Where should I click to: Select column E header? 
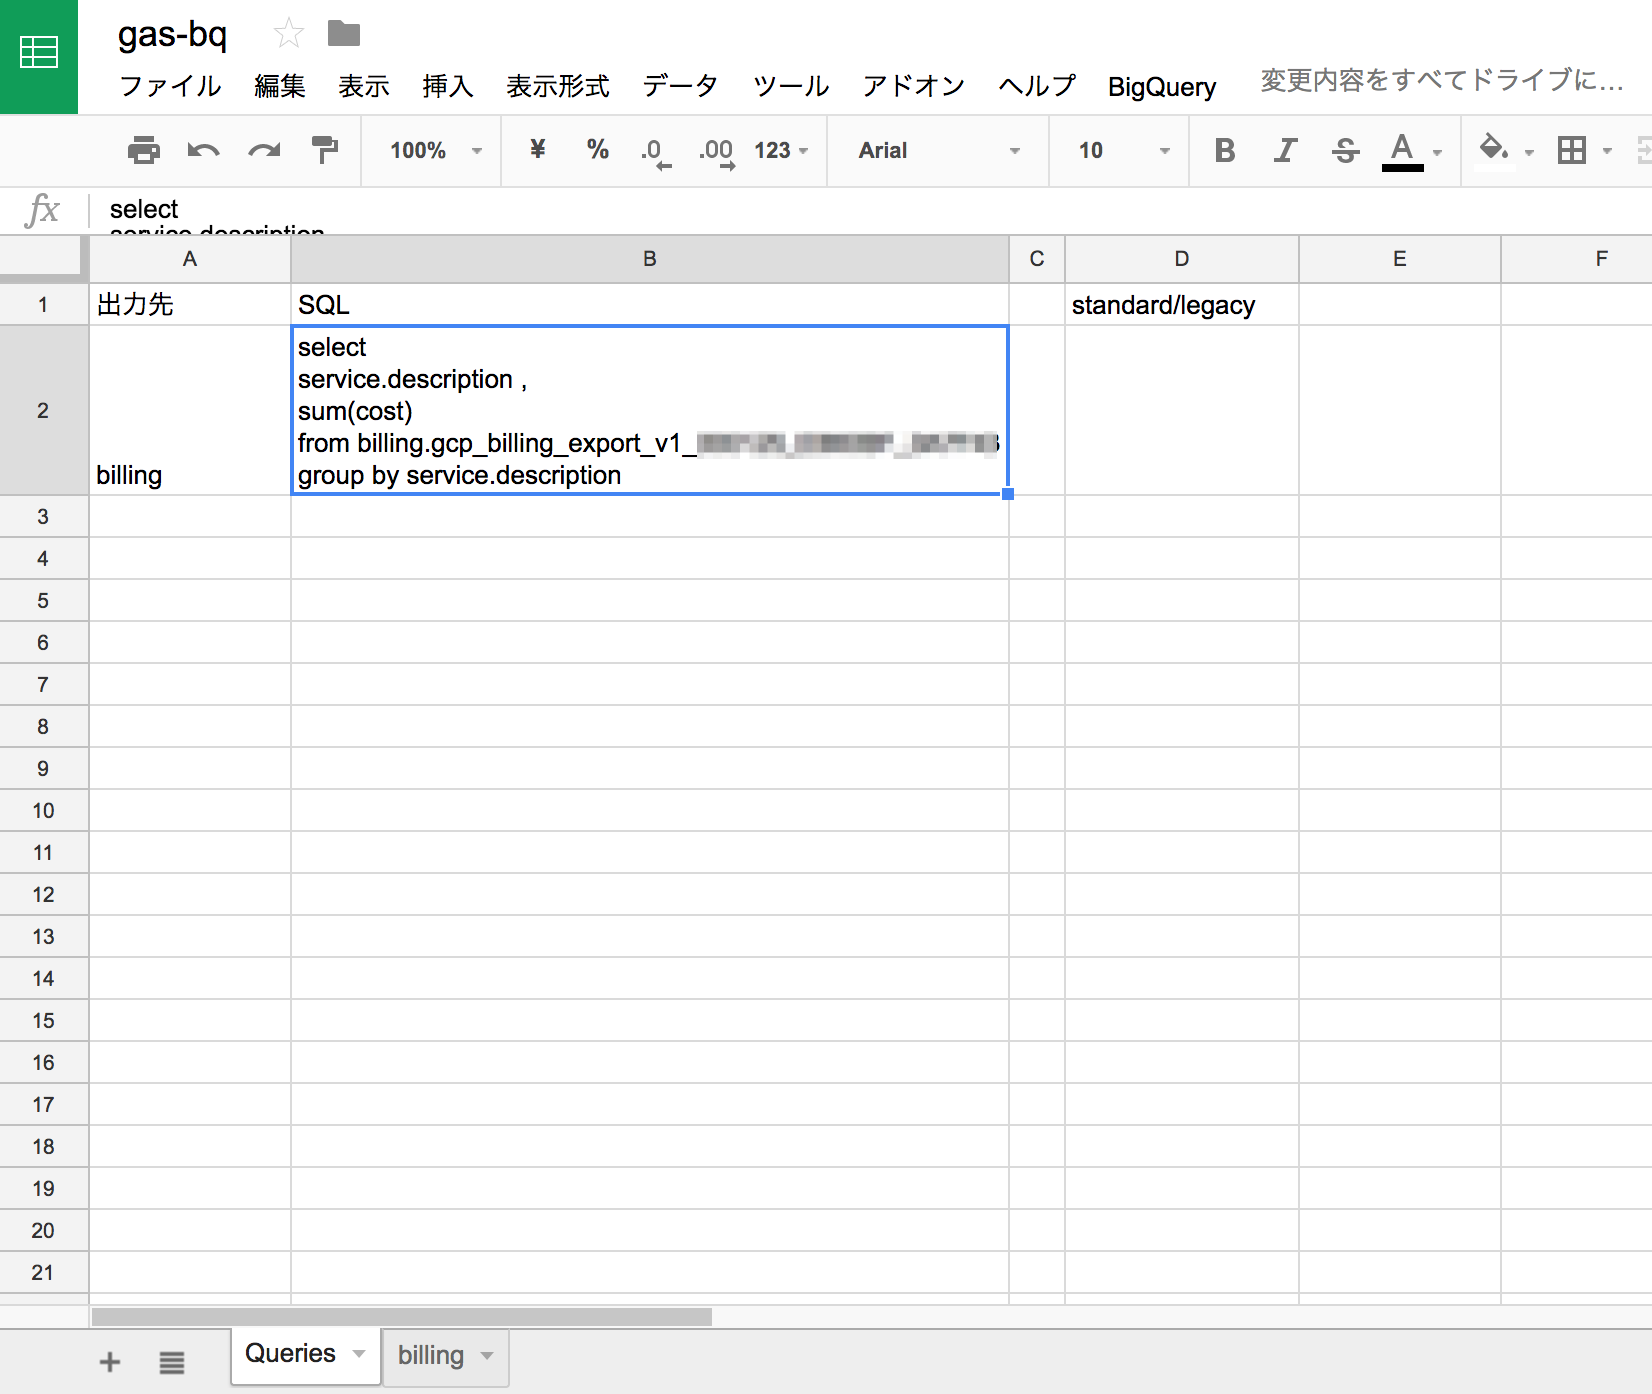[x=1400, y=259]
